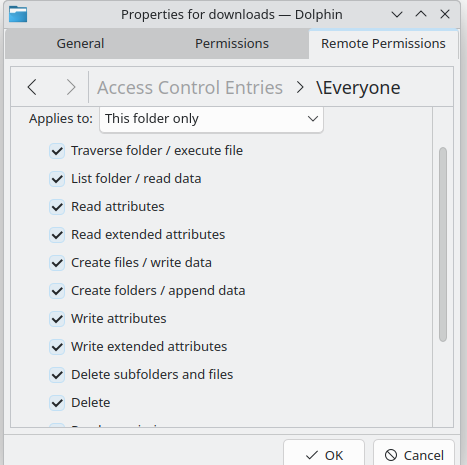Click the Access Control Entries breadcrumb
The width and height of the screenshot is (467, 465).
coord(190,88)
